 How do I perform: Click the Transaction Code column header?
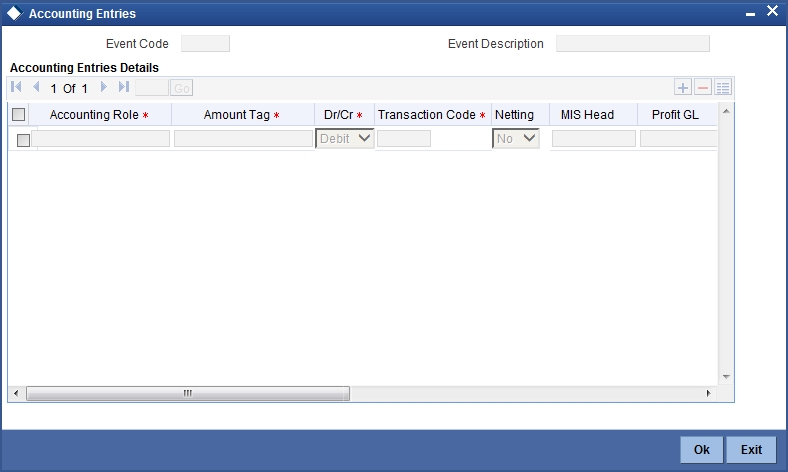pyautogui.click(x=433, y=115)
